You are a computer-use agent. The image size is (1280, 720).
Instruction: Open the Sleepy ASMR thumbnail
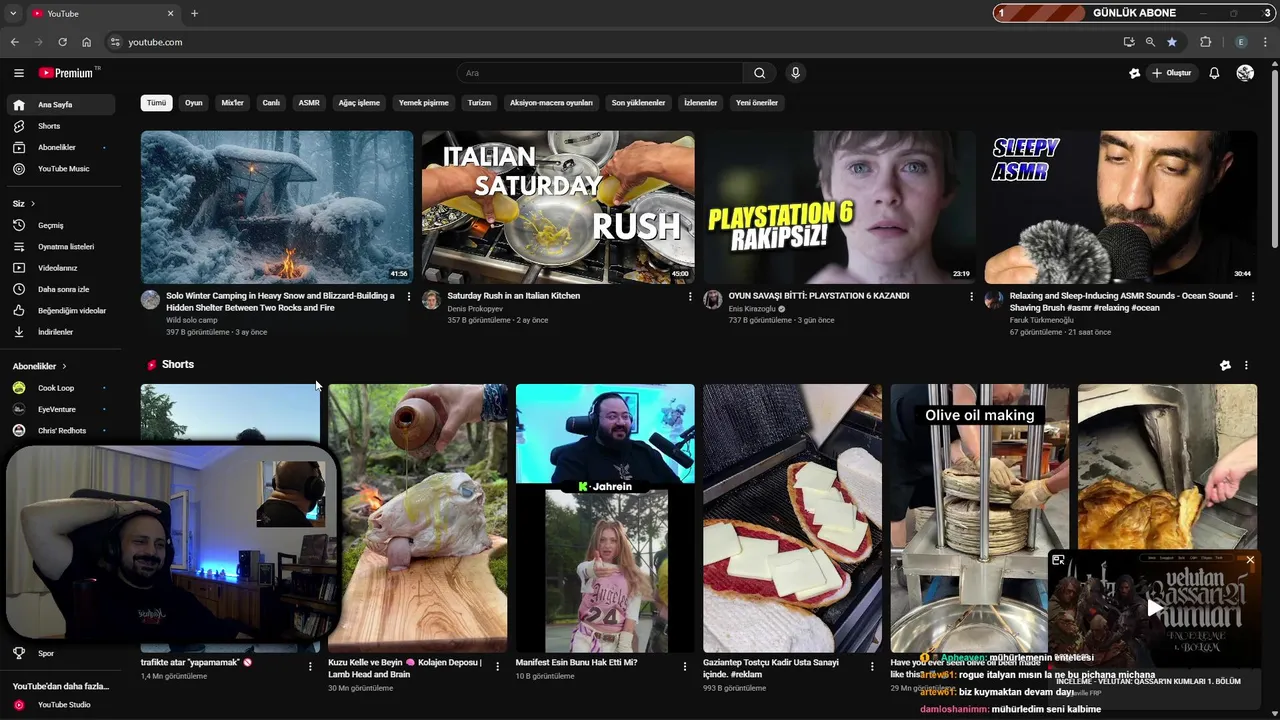pyautogui.click(x=1121, y=207)
